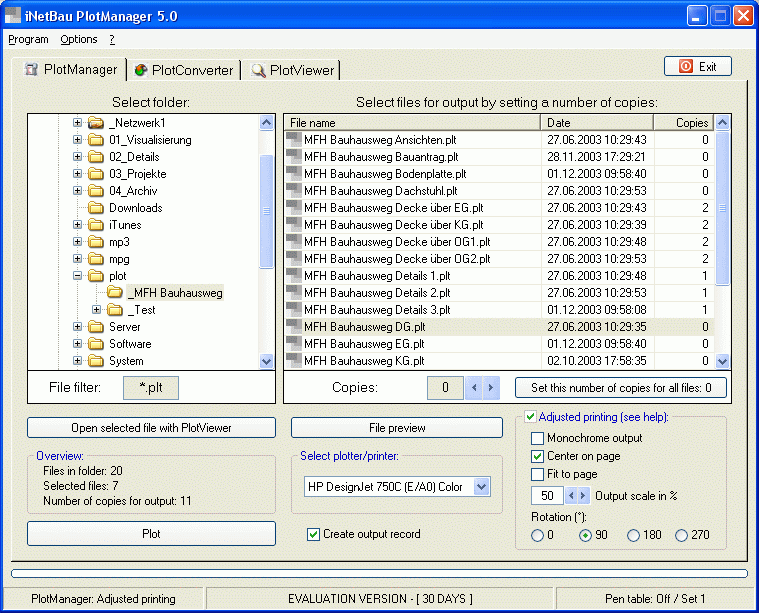Expand the _Netzwerk1 tree node

(x=77, y=123)
